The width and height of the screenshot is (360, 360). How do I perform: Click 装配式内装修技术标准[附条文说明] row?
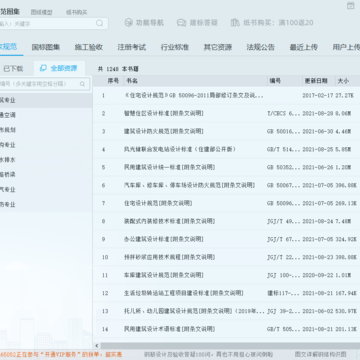coord(227,221)
